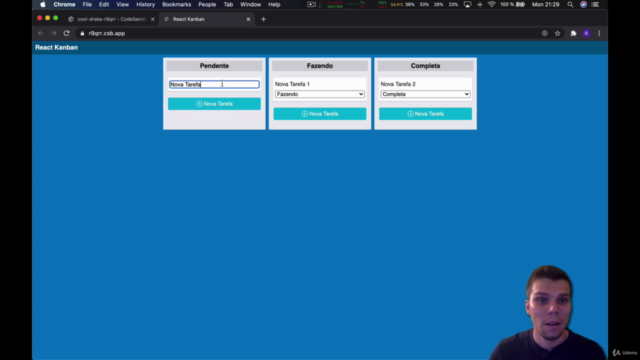The height and width of the screenshot is (360, 640).
Task: Open the Edit menu
Action: 104,4
